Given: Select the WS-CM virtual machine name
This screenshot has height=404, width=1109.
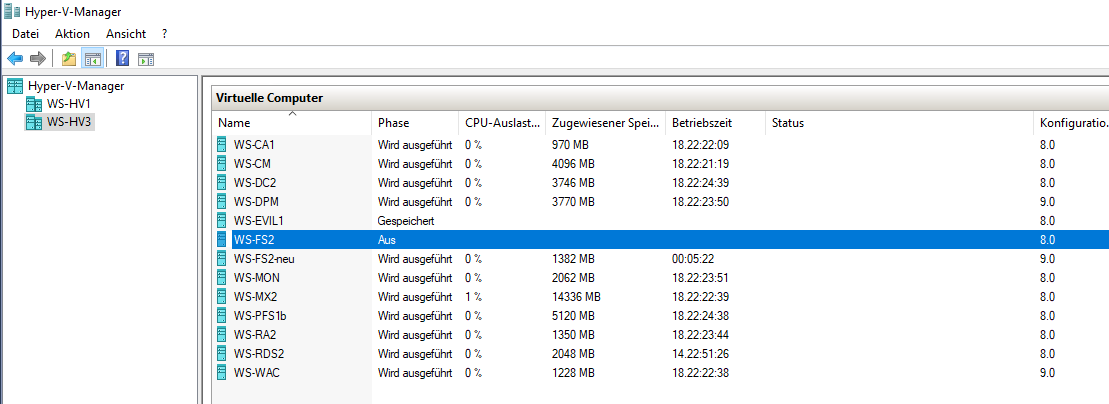Looking at the screenshot, I should pyautogui.click(x=252, y=163).
